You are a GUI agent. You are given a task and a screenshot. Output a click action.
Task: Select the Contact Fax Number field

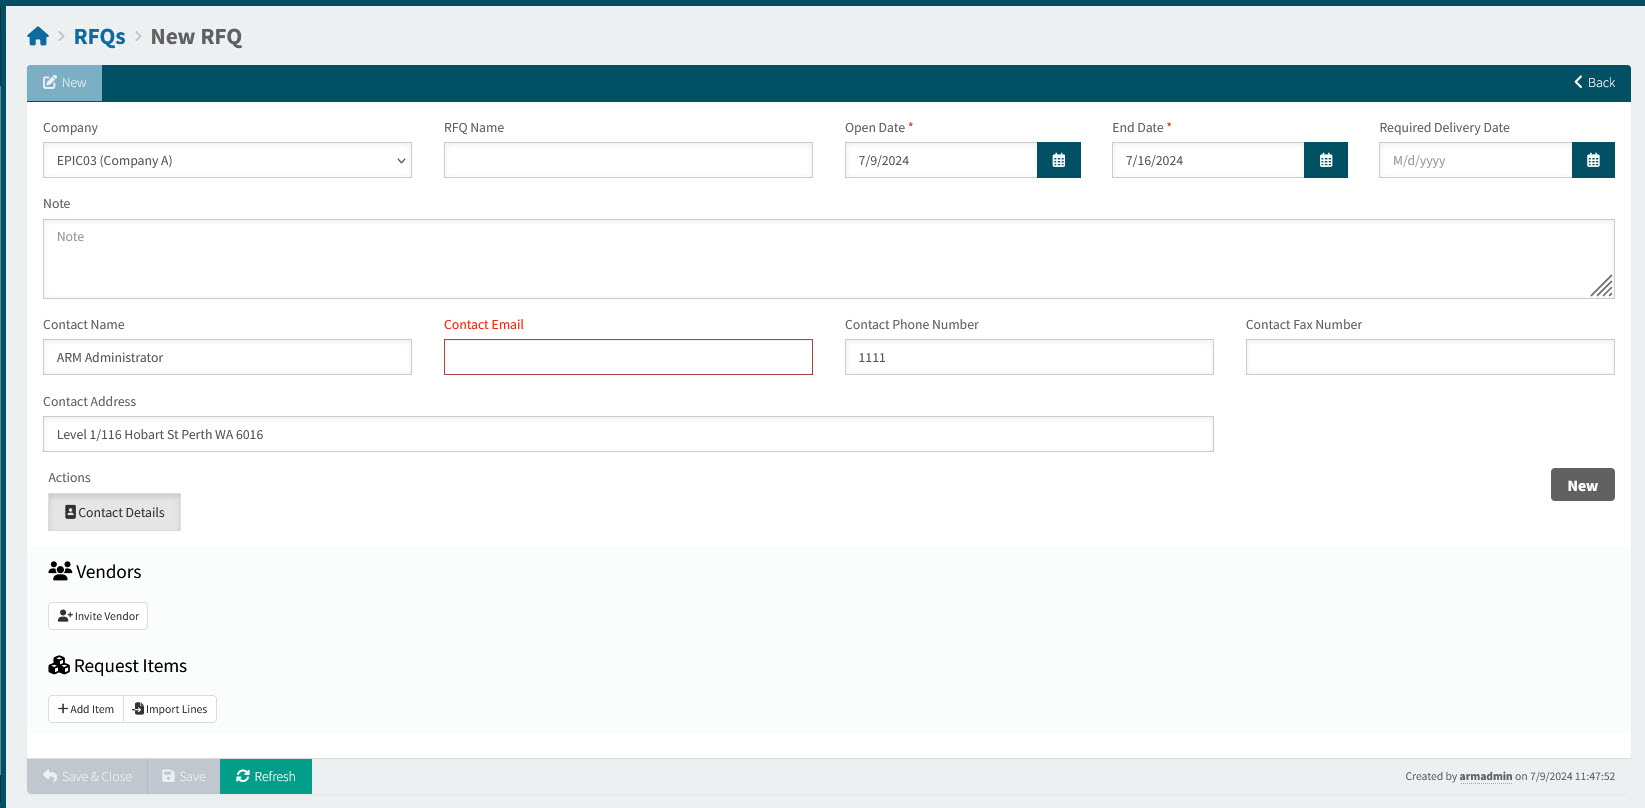1429,357
